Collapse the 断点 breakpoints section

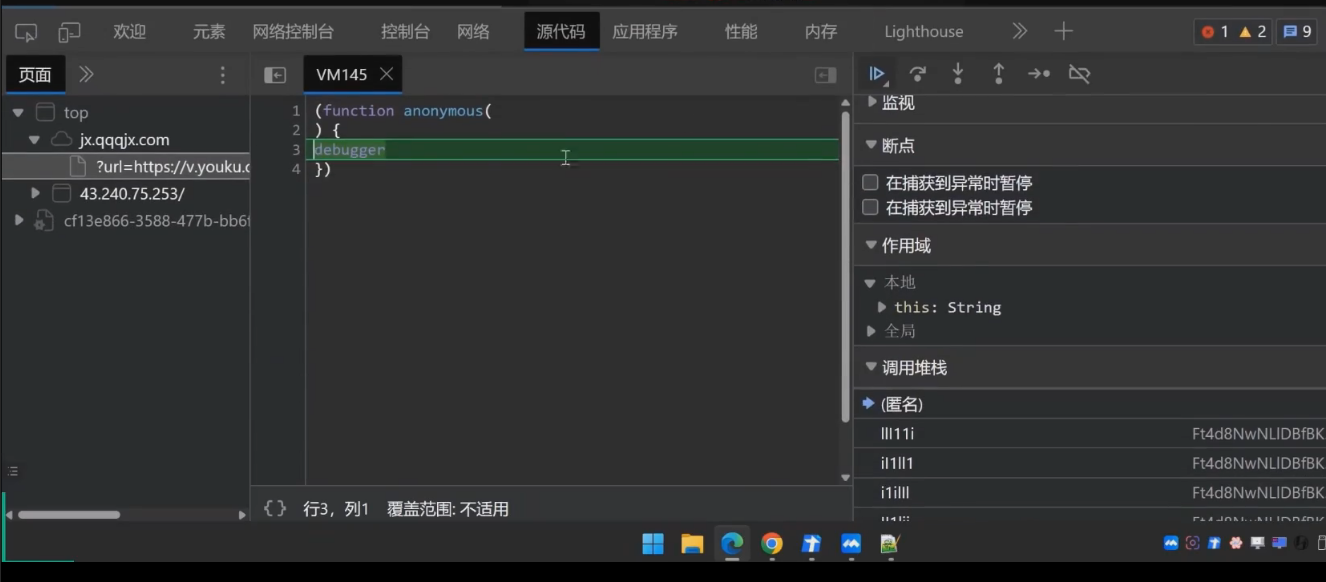(871, 145)
